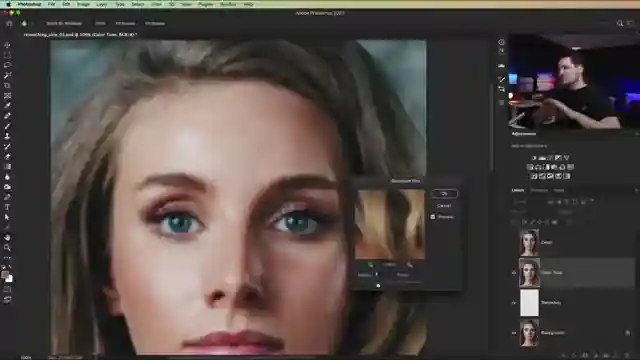Select the Rectangular Marquee tool

point(7,55)
